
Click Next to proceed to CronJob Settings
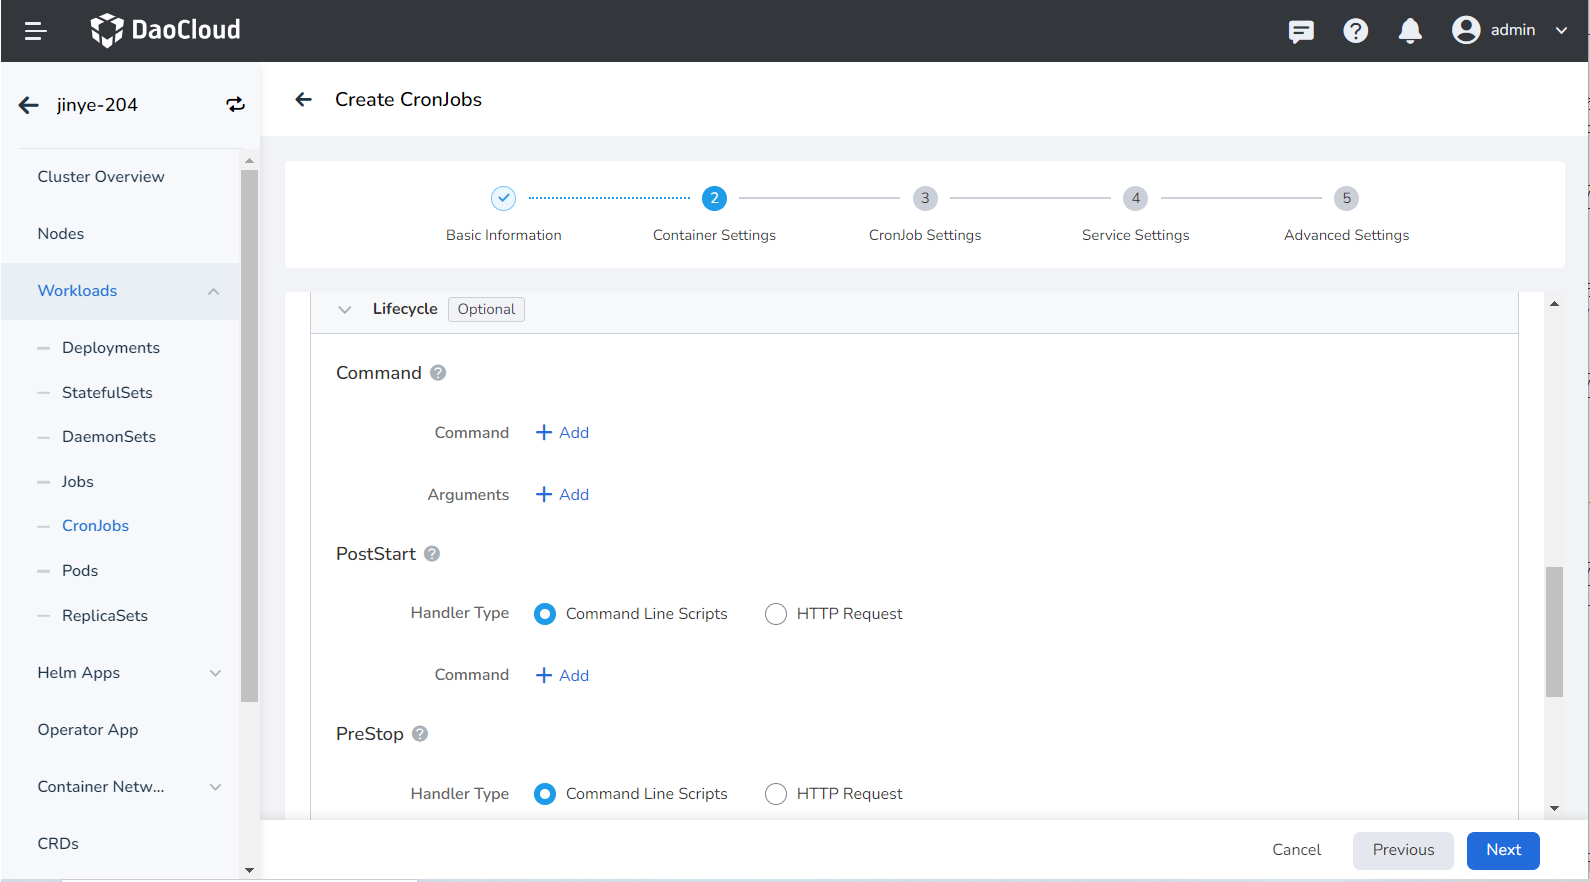tap(1502, 850)
